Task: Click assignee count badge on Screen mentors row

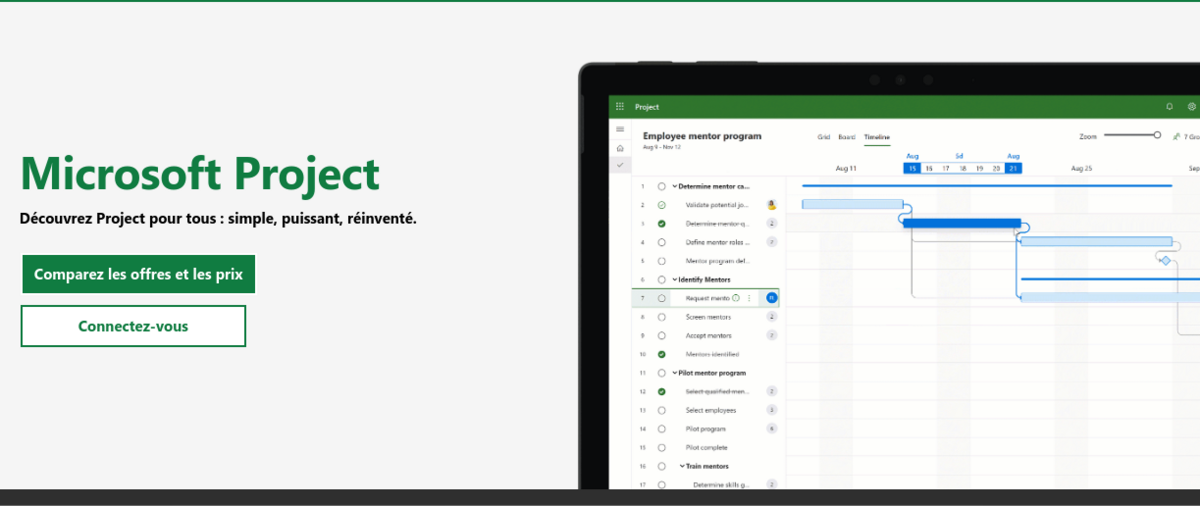Action: (x=772, y=317)
